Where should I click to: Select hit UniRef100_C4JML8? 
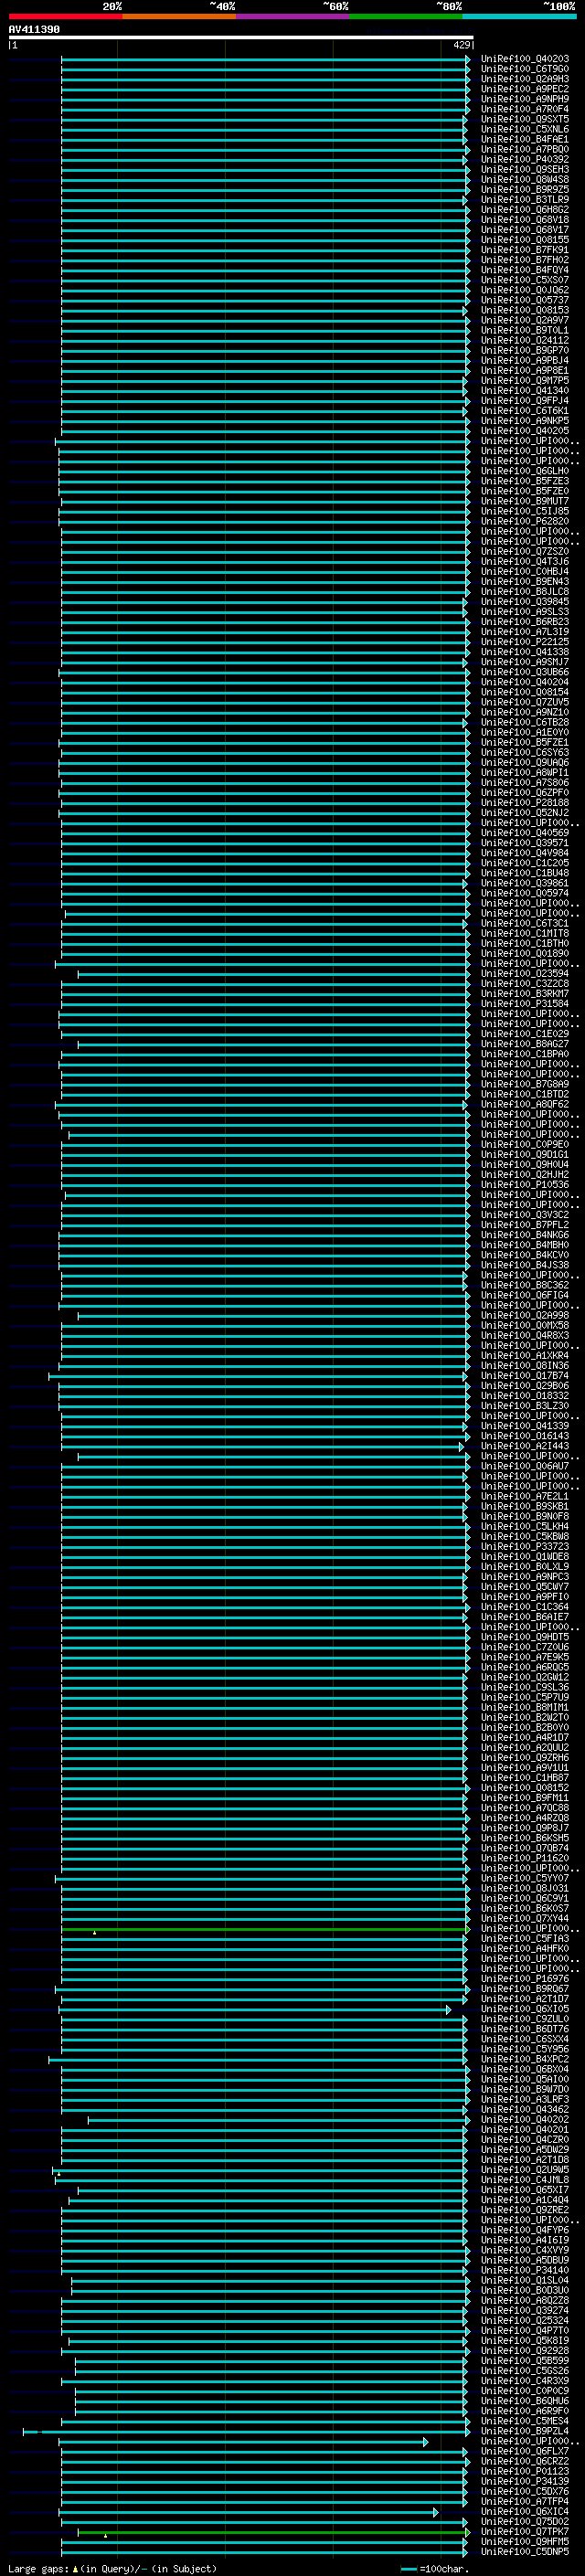coord(525,2180)
